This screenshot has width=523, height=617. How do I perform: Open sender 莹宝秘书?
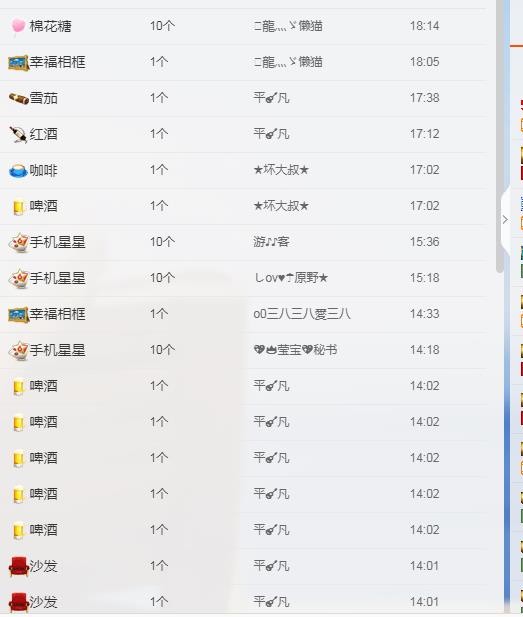point(296,350)
